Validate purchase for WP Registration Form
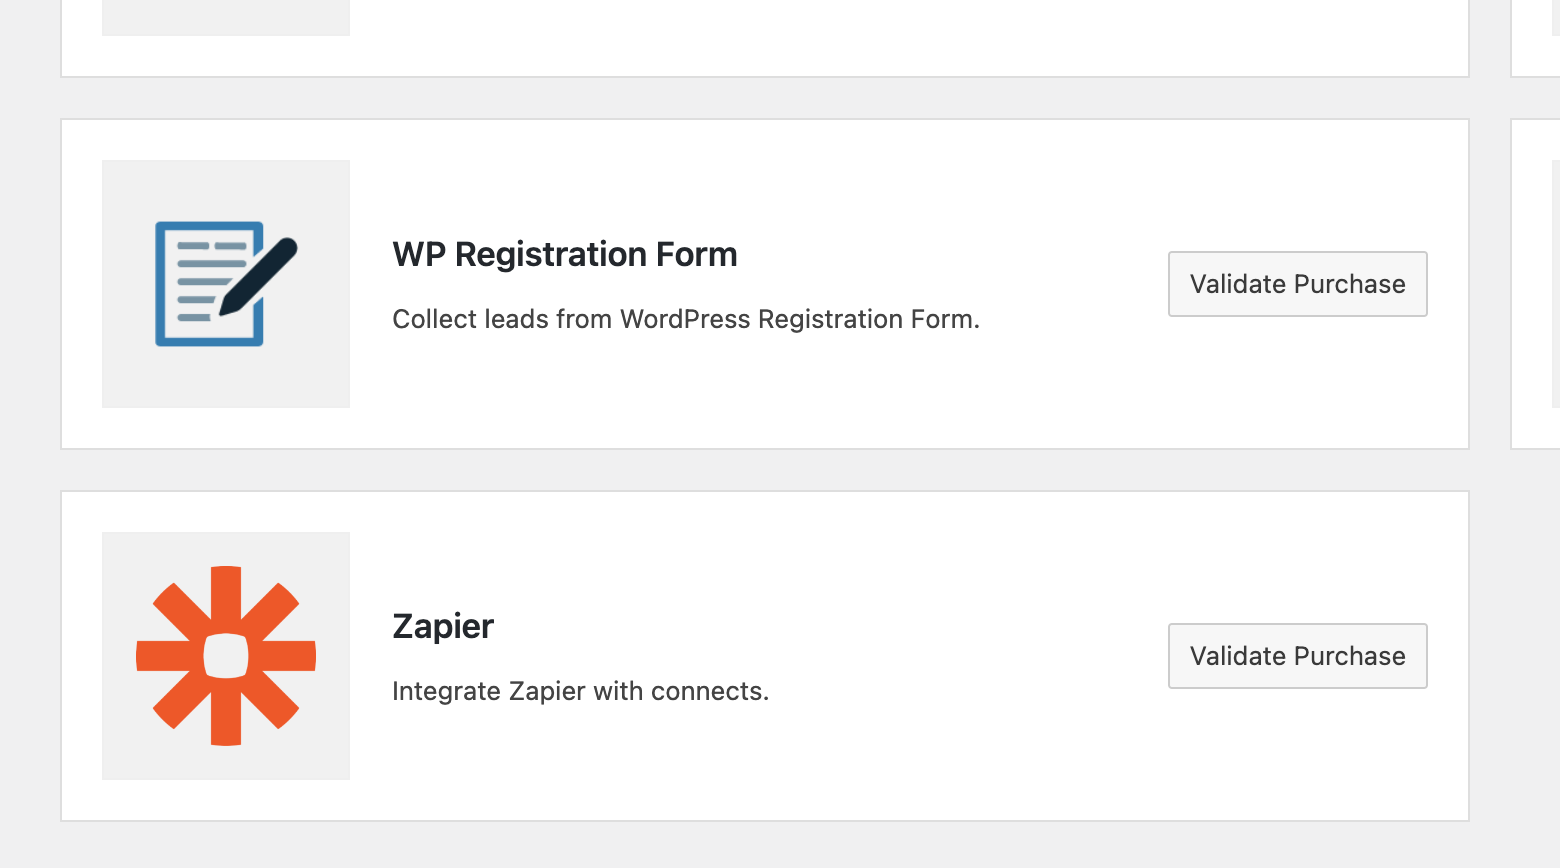Image resolution: width=1560 pixels, height=868 pixels. click(x=1297, y=284)
